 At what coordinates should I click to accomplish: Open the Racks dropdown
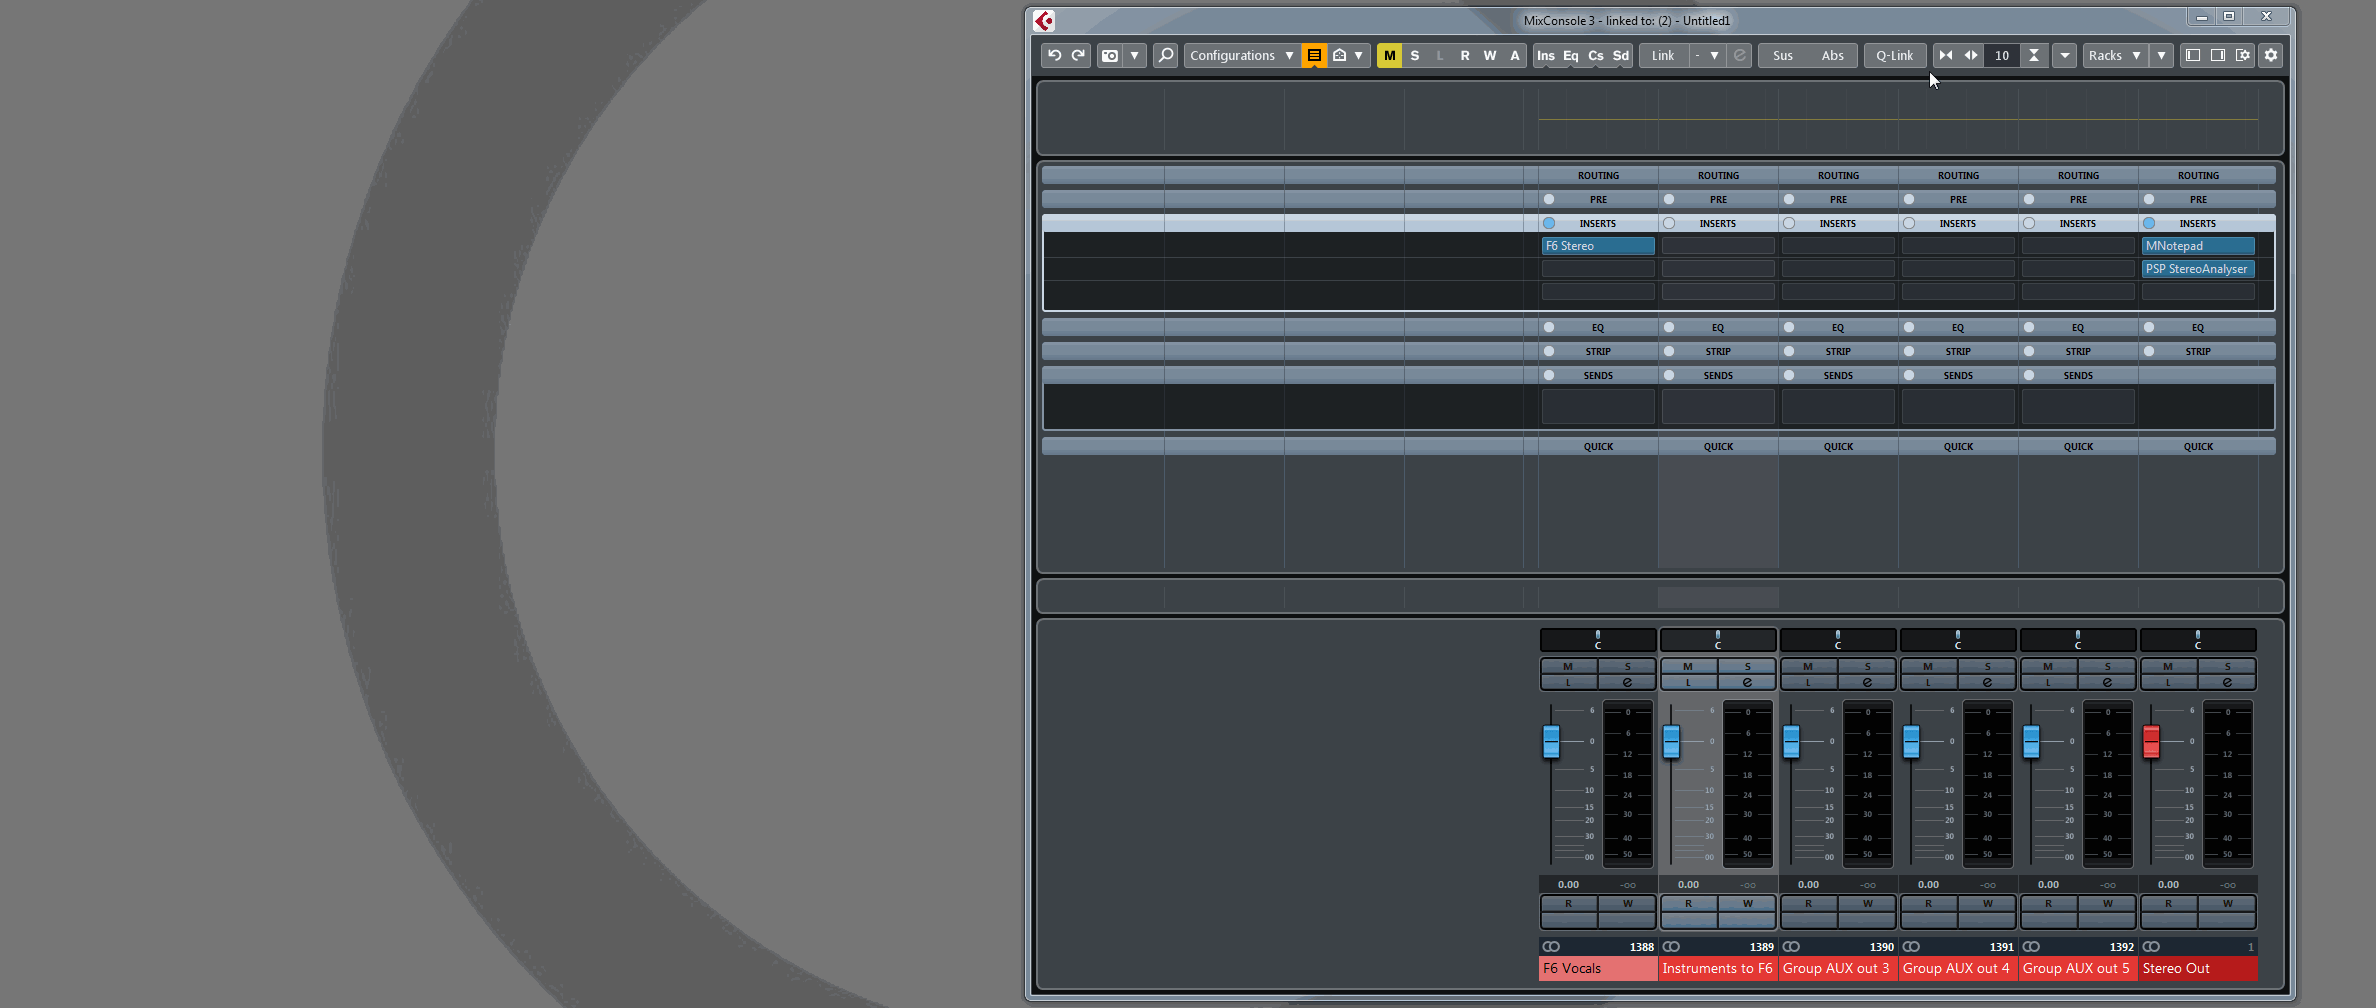[x=2112, y=55]
